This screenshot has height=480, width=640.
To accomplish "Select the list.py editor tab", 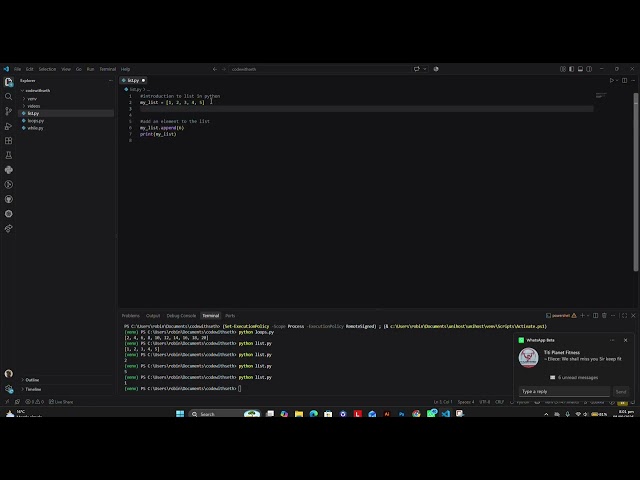I will (133, 80).
